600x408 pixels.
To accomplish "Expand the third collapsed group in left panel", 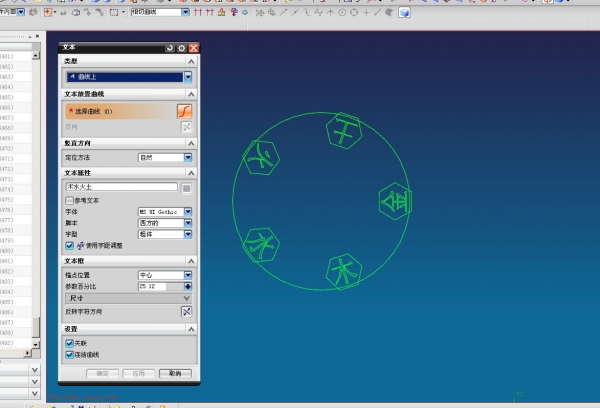I will [35, 393].
